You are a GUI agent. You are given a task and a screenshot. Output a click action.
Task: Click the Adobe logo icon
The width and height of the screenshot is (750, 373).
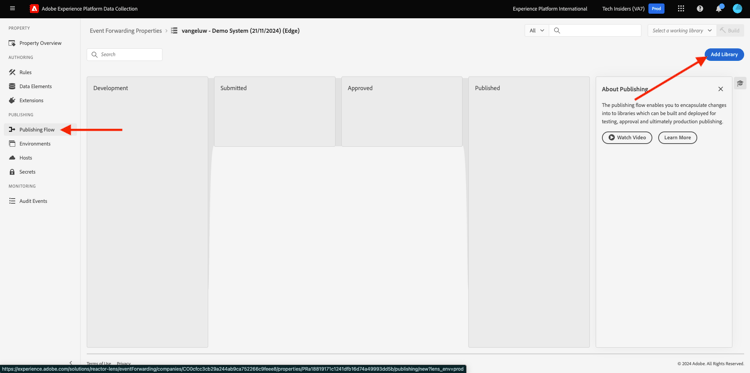tap(34, 9)
